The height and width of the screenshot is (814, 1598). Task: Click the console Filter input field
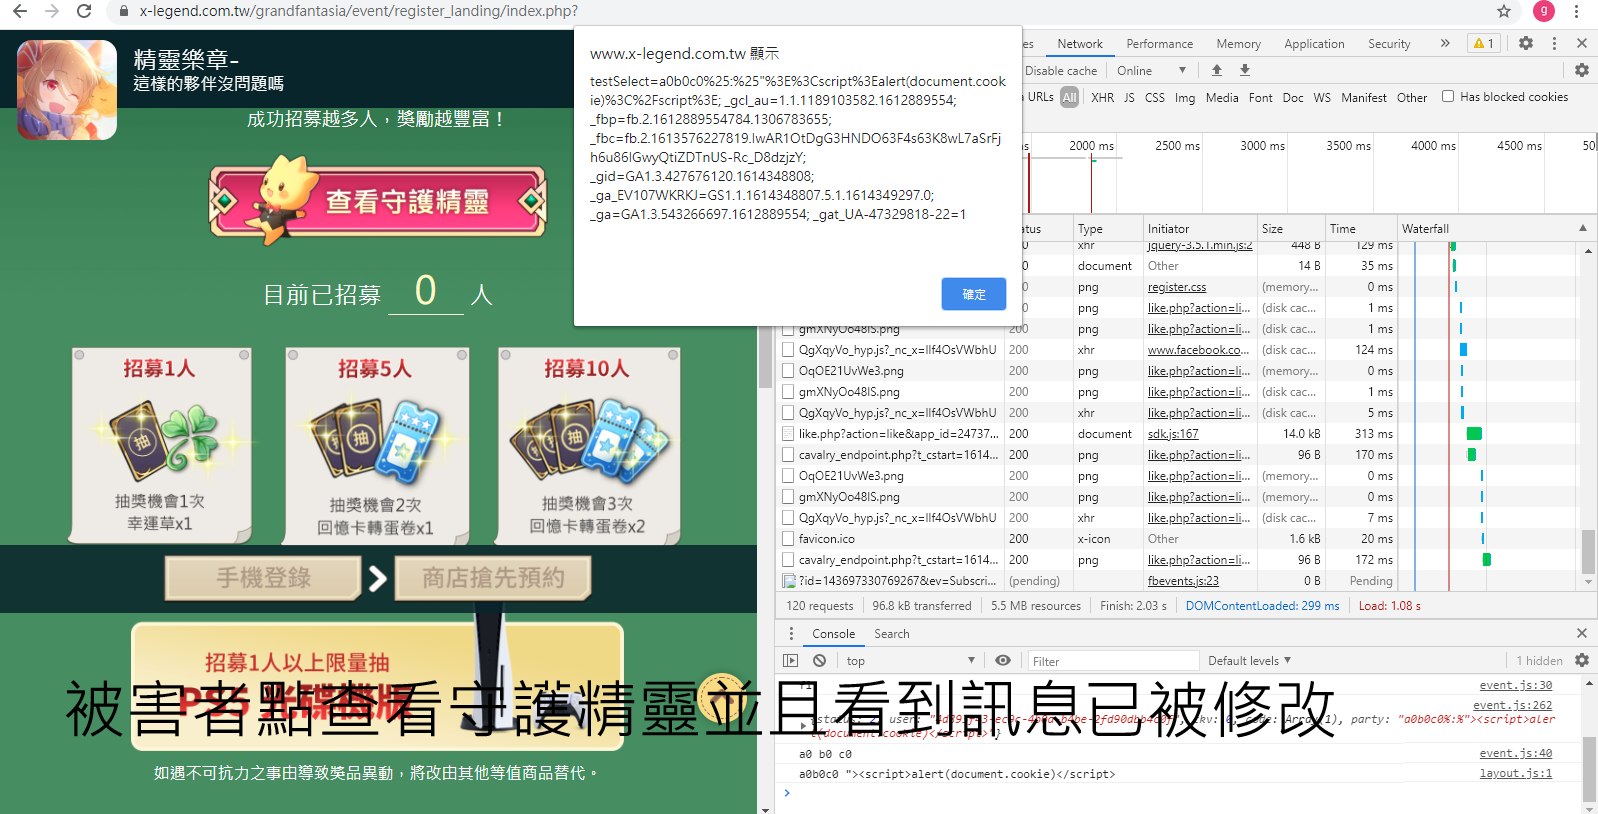pyautogui.click(x=1113, y=661)
